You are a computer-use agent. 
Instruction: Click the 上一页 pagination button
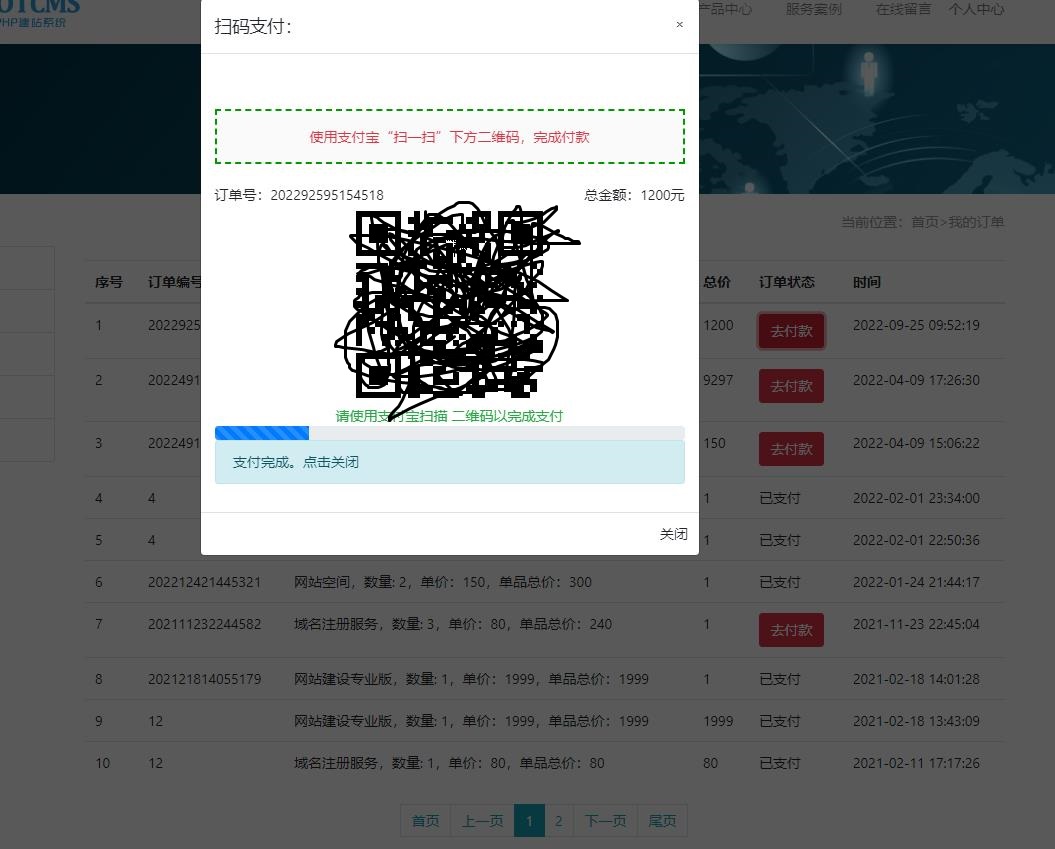pyautogui.click(x=482, y=821)
